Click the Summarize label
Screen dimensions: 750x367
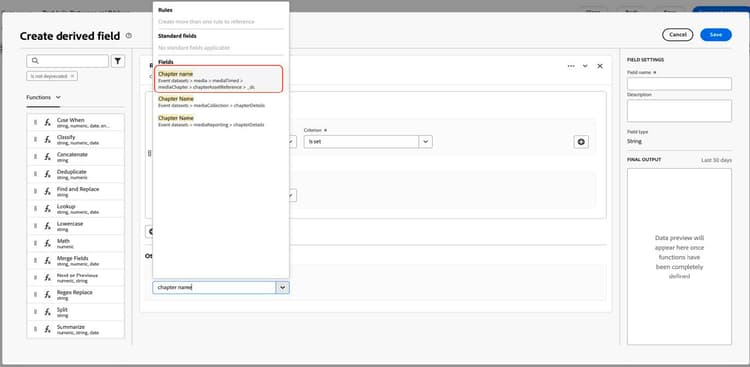pos(70,326)
